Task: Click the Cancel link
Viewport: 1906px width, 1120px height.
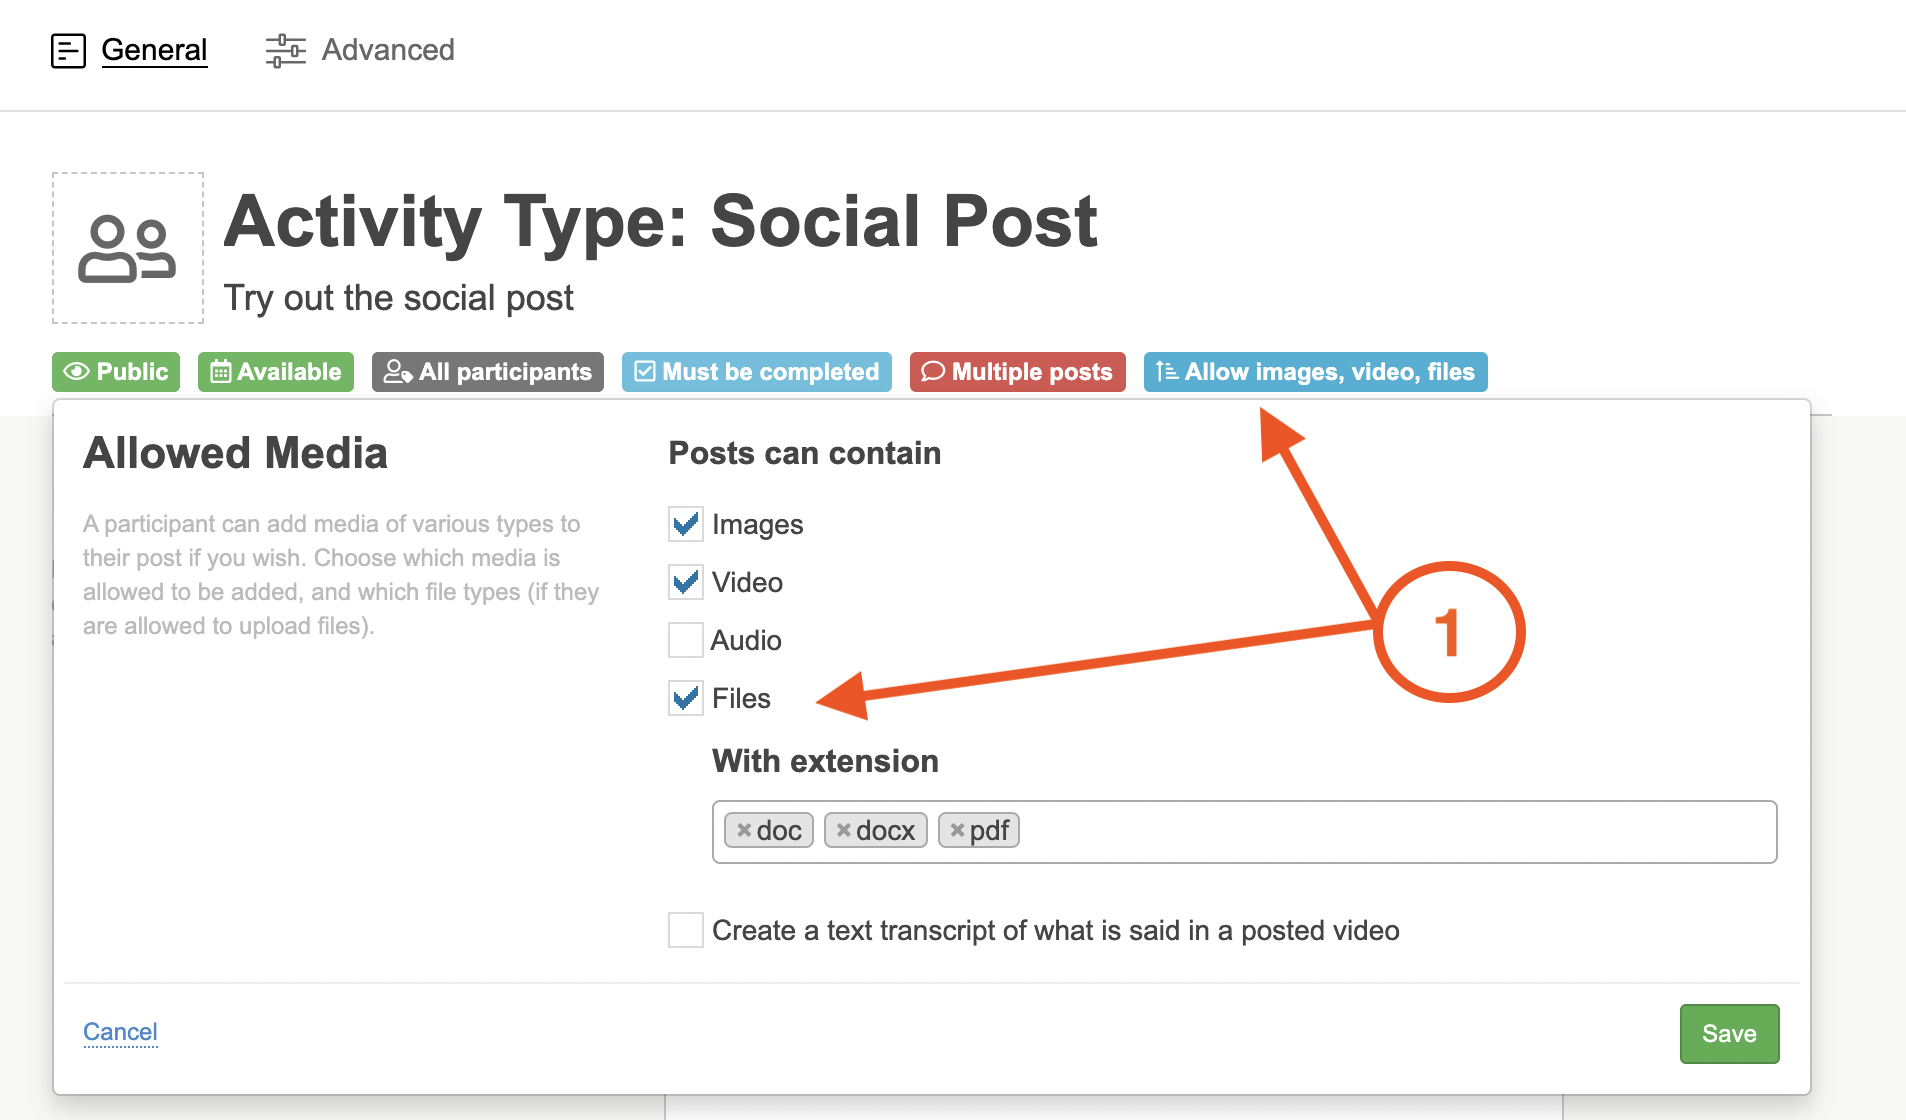Action: point(120,1032)
